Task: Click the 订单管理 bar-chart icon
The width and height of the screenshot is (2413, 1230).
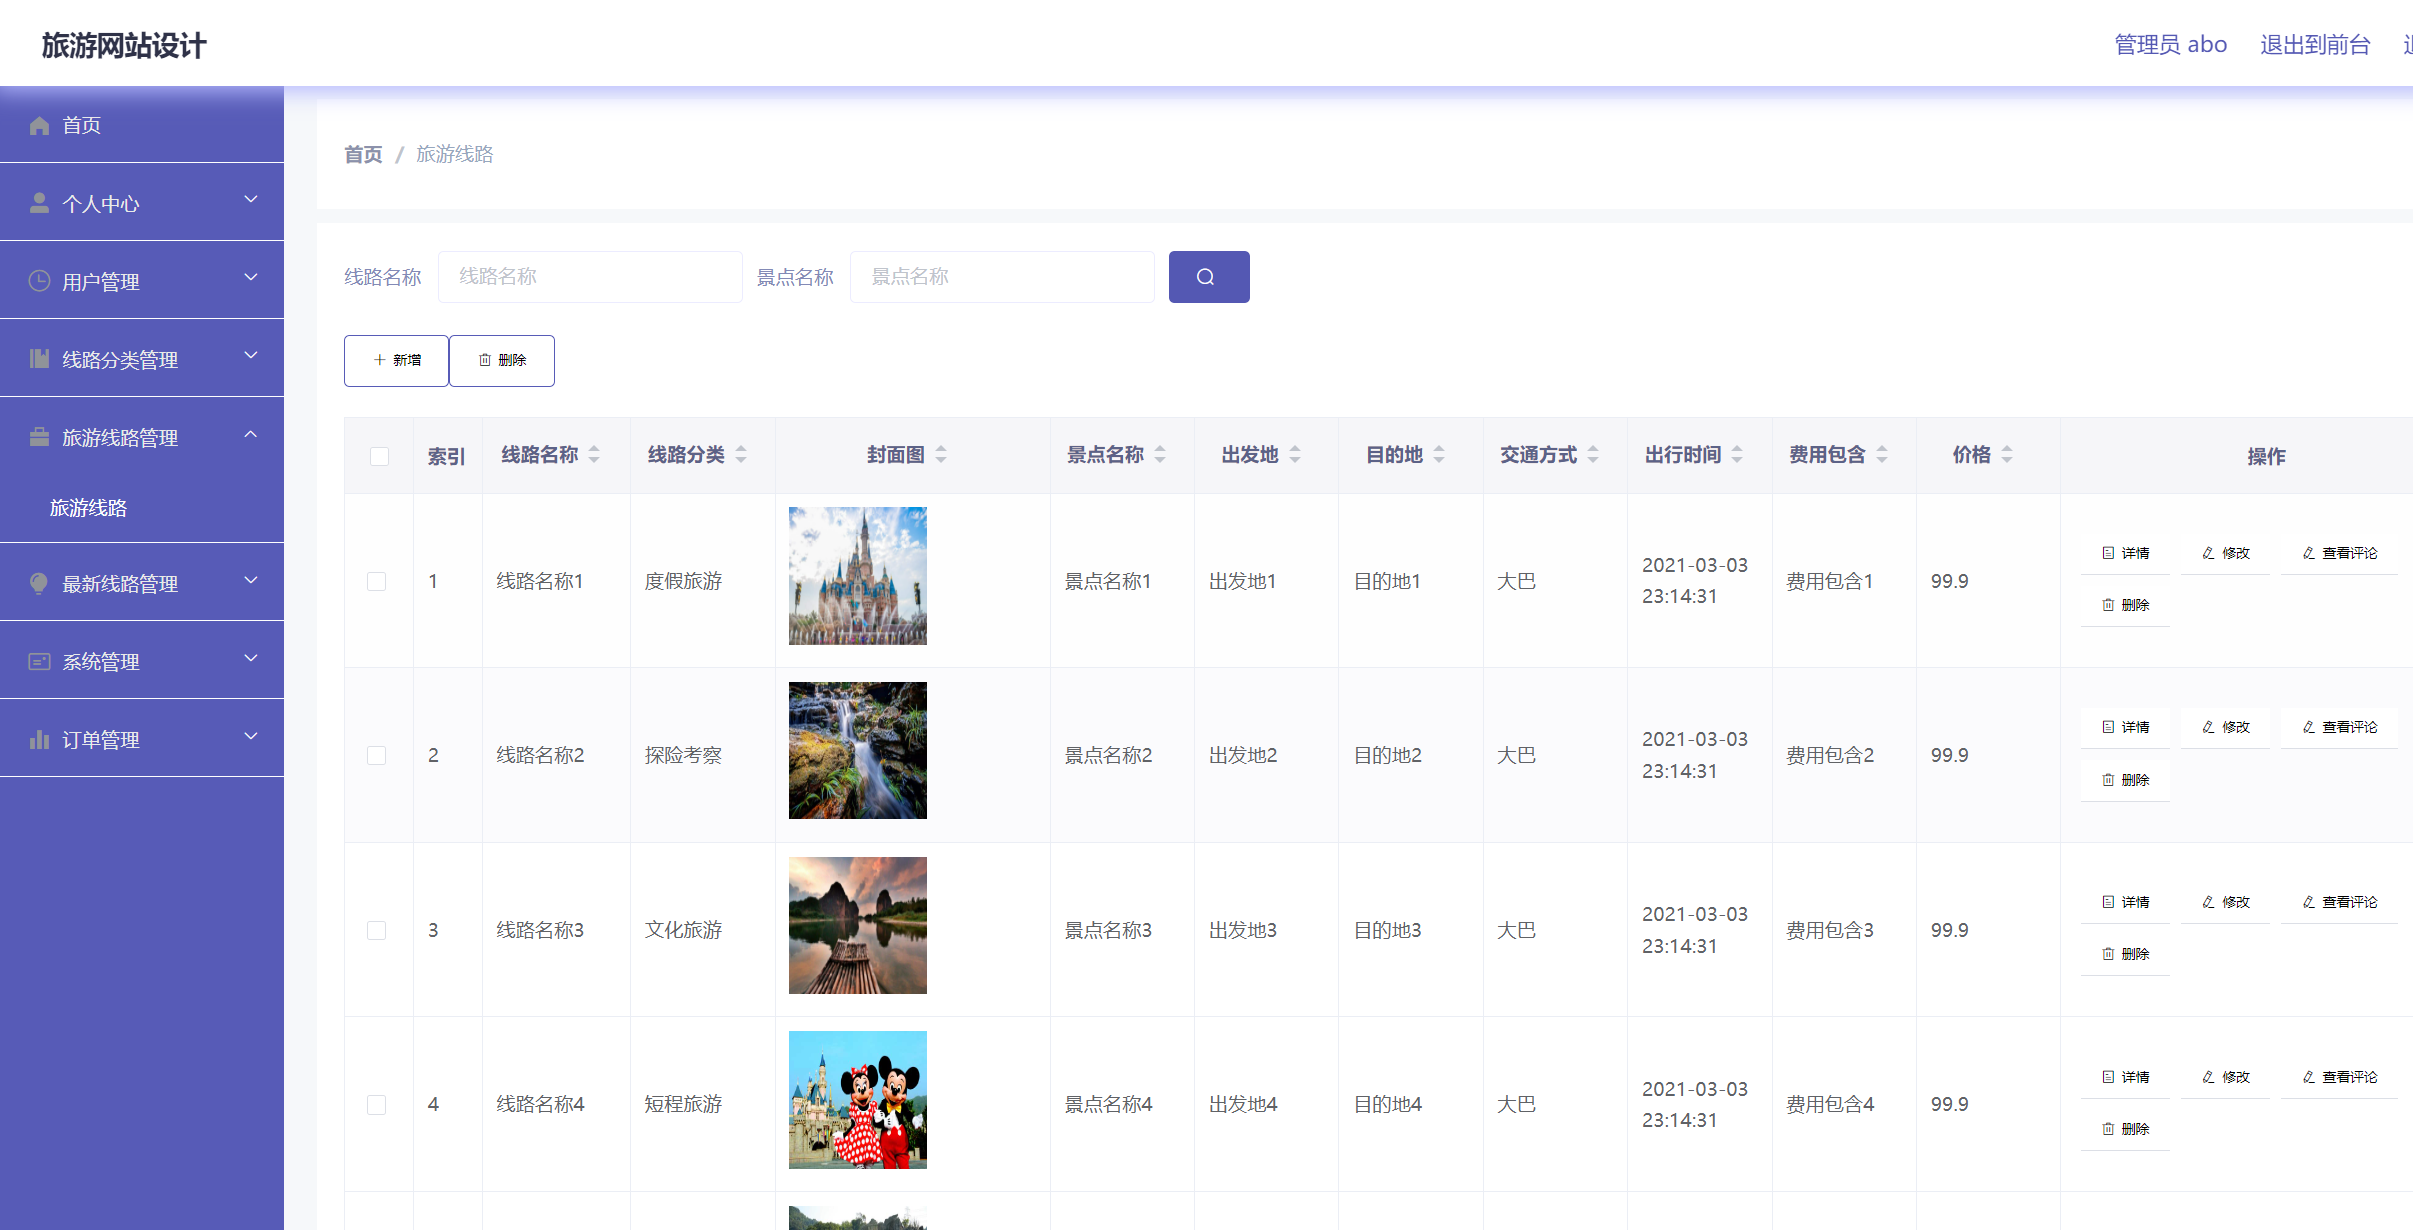Action: [x=40, y=738]
